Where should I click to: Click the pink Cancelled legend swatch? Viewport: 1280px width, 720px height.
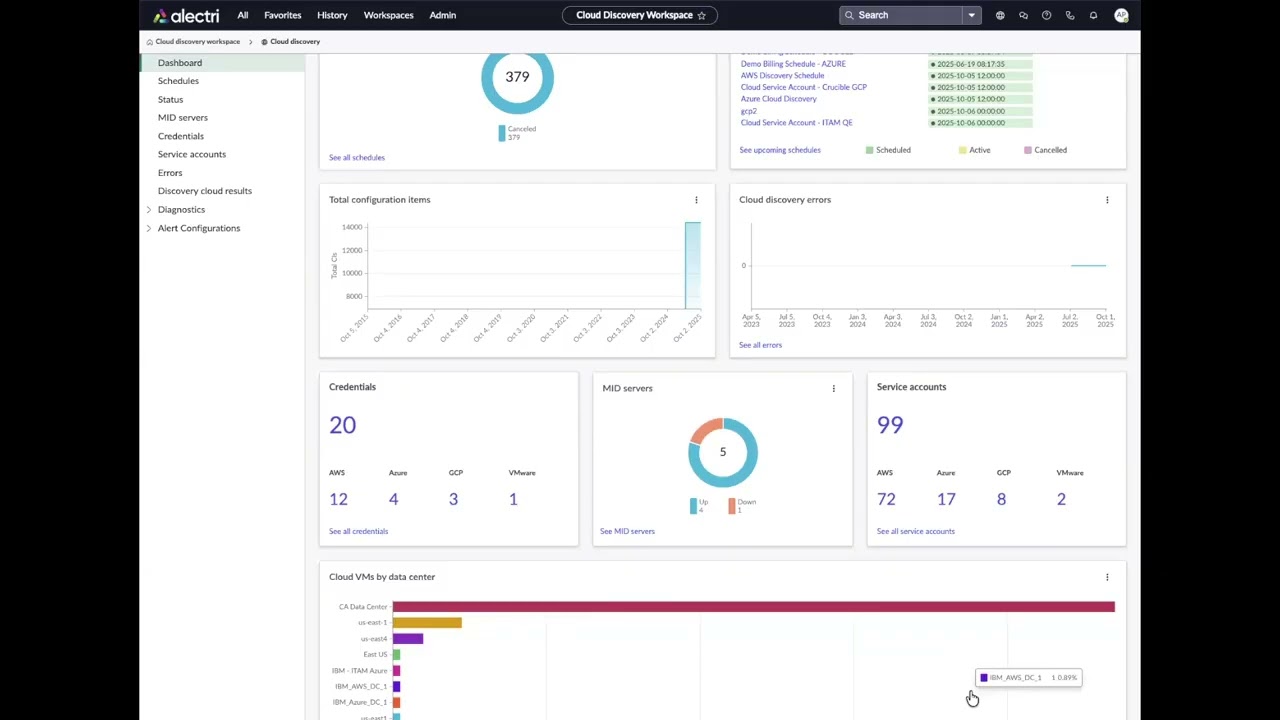pos(1028,149)
